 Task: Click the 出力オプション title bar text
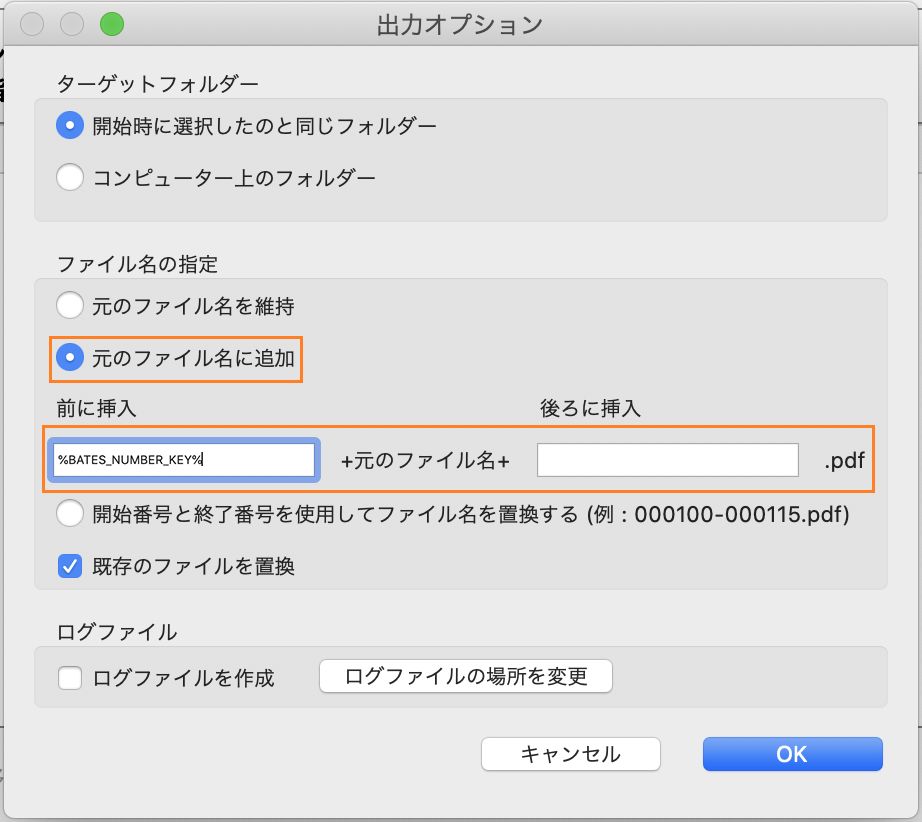coord(460,24)
